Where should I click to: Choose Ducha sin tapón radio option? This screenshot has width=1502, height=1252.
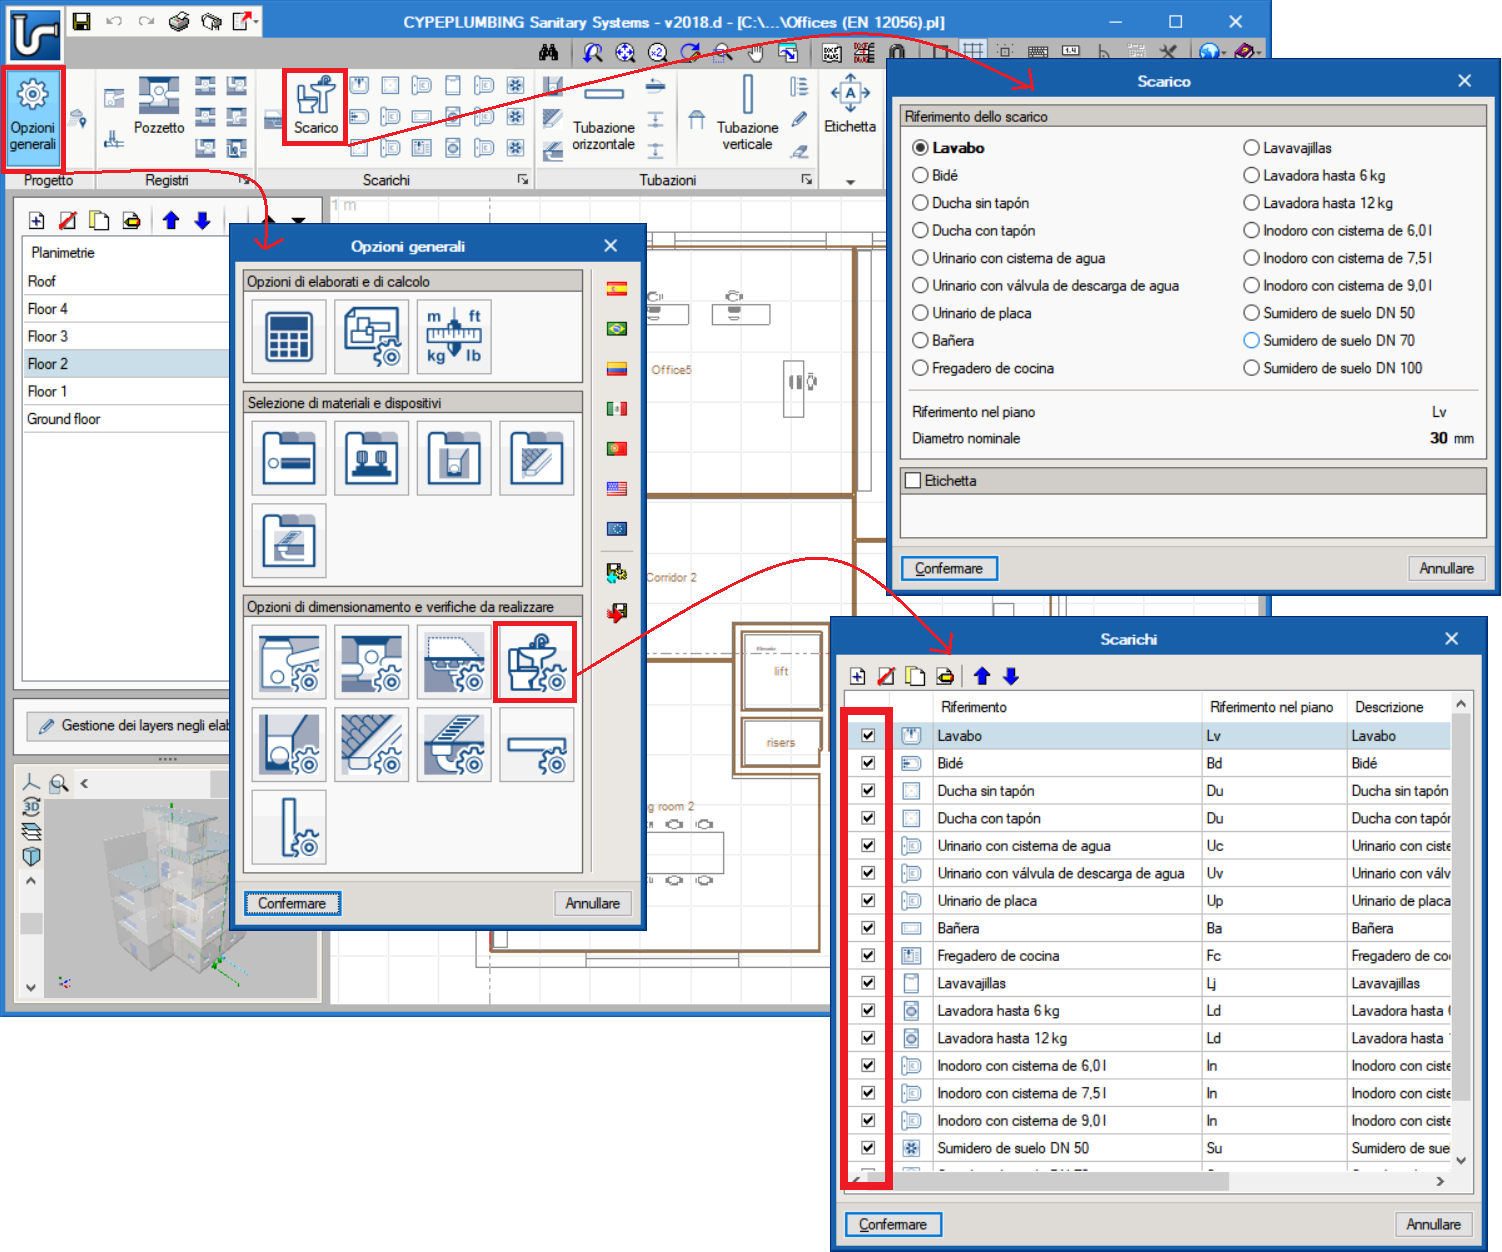pos(920,203)
